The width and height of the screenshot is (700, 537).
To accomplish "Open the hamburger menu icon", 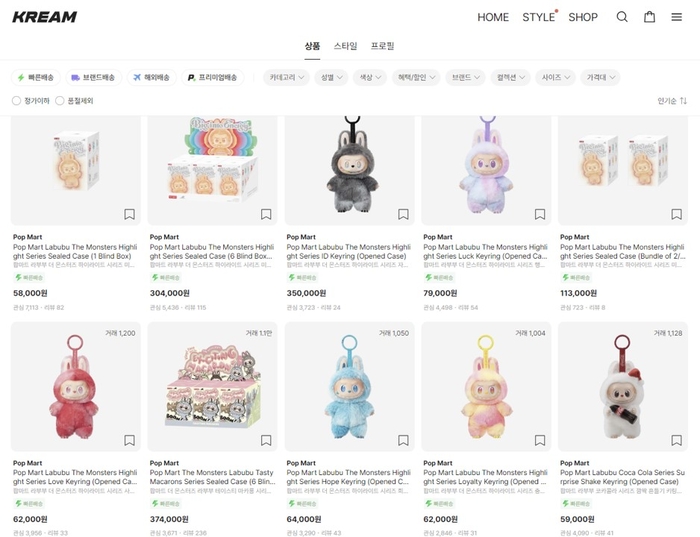I will point(677,17).
